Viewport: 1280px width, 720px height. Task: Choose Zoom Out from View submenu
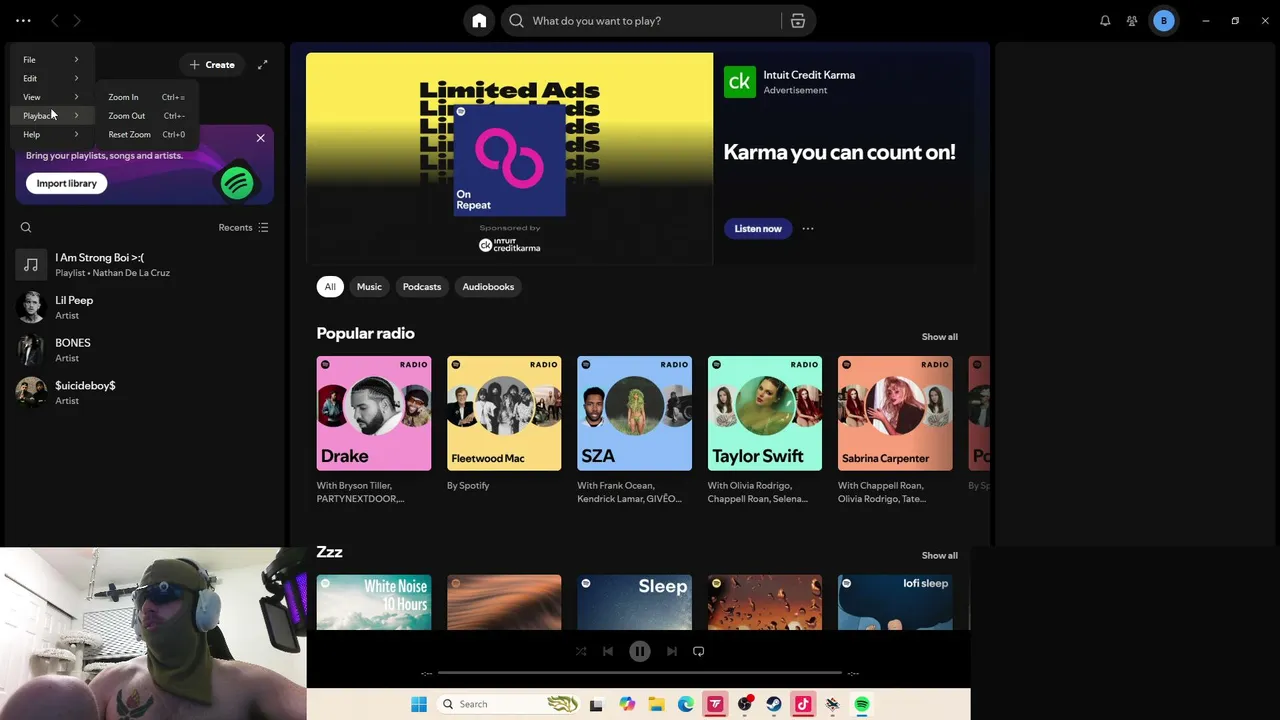point(147,116)
